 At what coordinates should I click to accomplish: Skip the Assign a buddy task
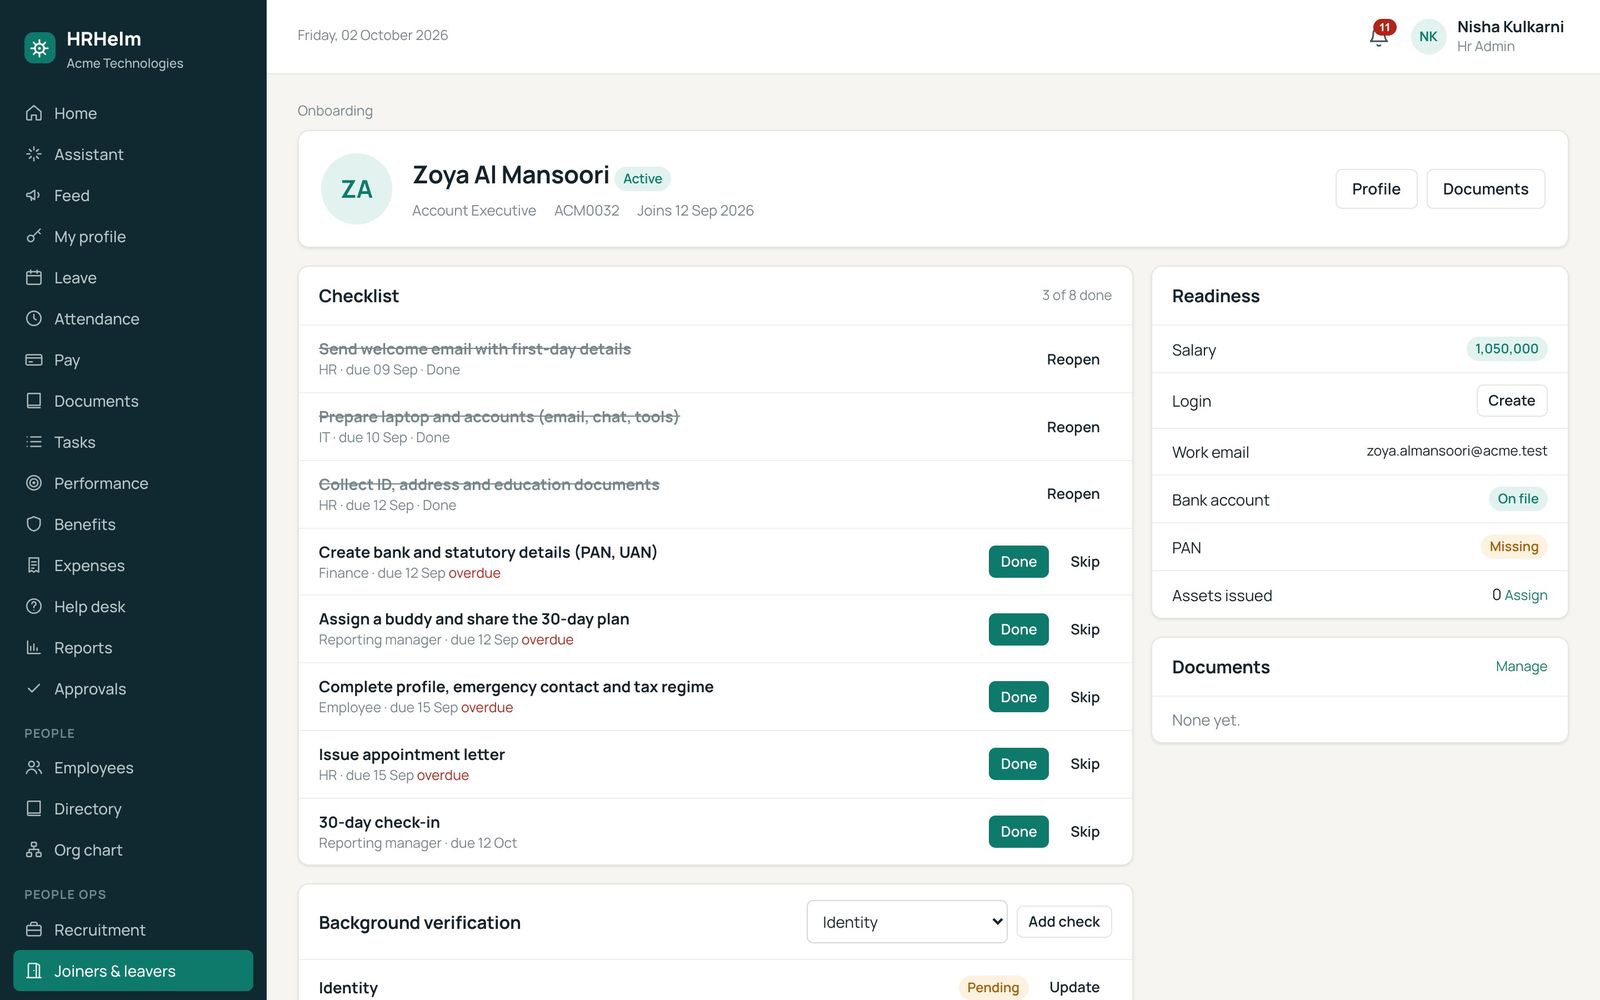click(x=1085, y=629)
